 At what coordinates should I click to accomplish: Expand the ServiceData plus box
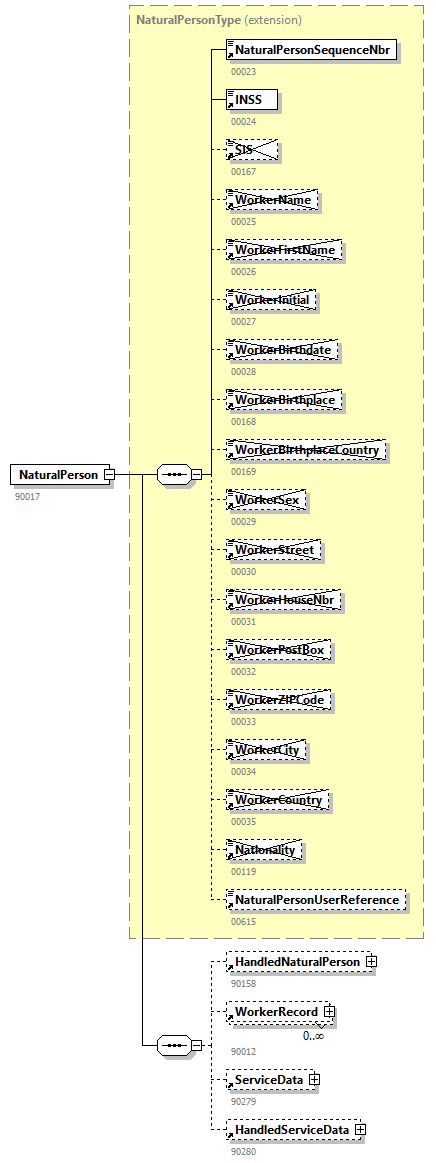click(x=314, y=1080)
